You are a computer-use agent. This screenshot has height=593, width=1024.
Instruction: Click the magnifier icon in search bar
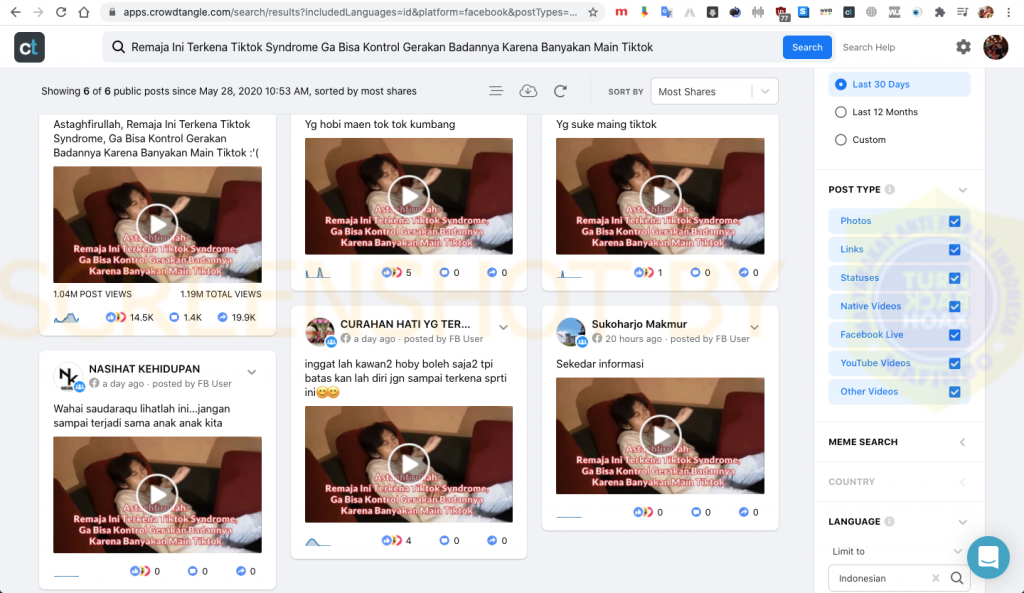[x=118, y=47]
